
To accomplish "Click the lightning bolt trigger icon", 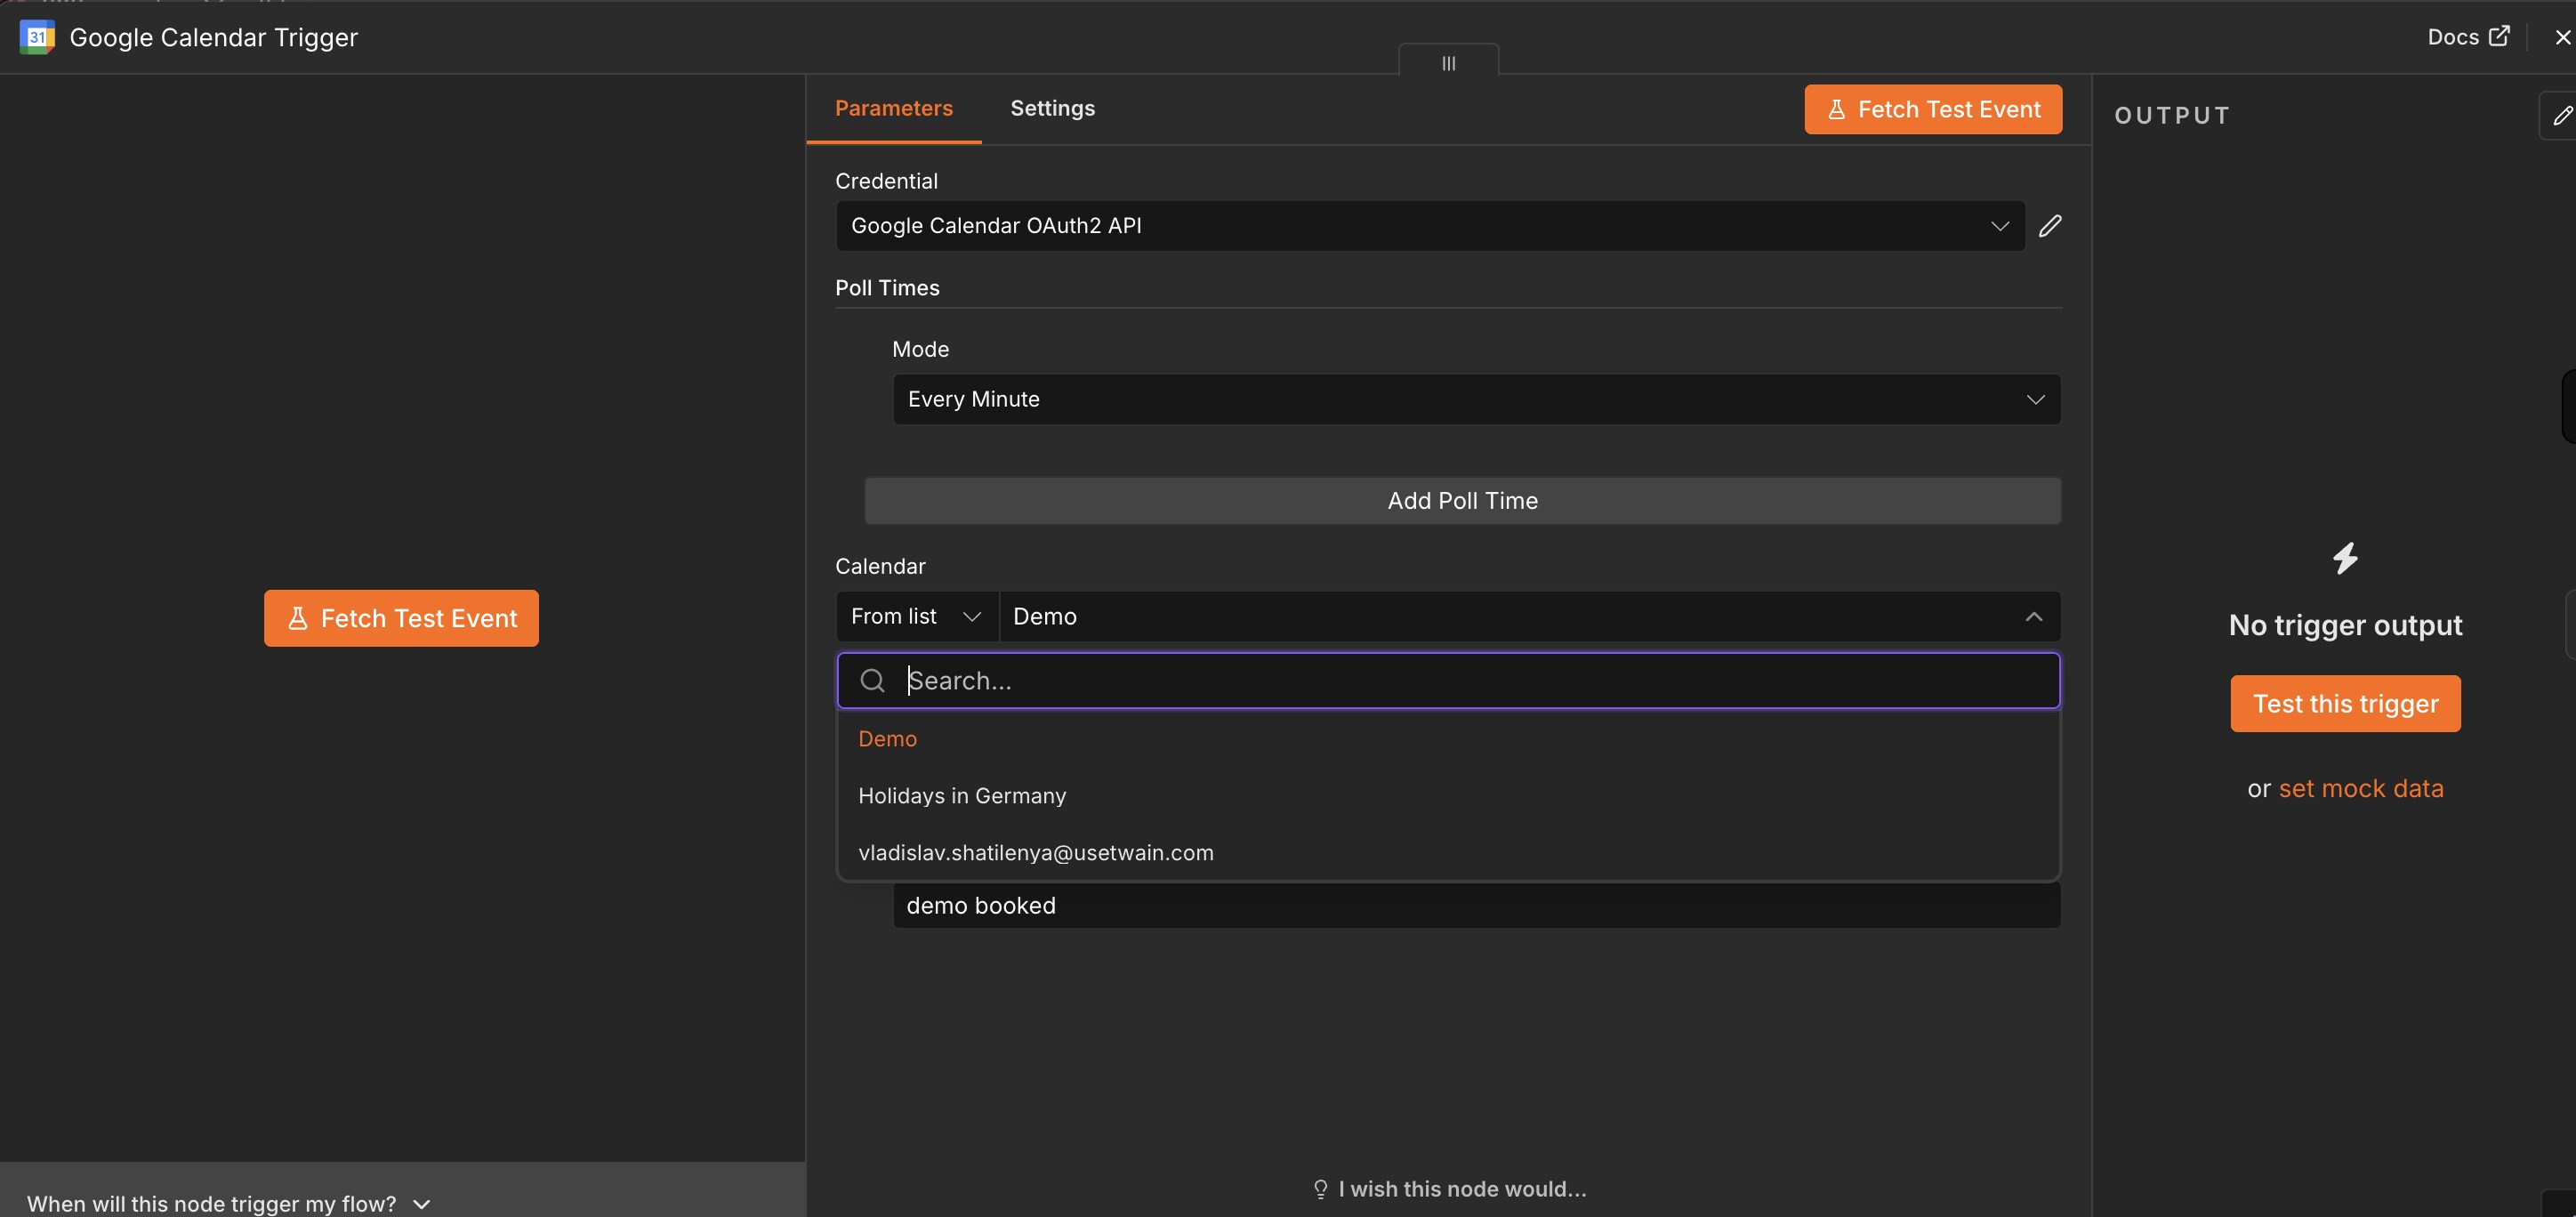I will [x=2345, y=558].
